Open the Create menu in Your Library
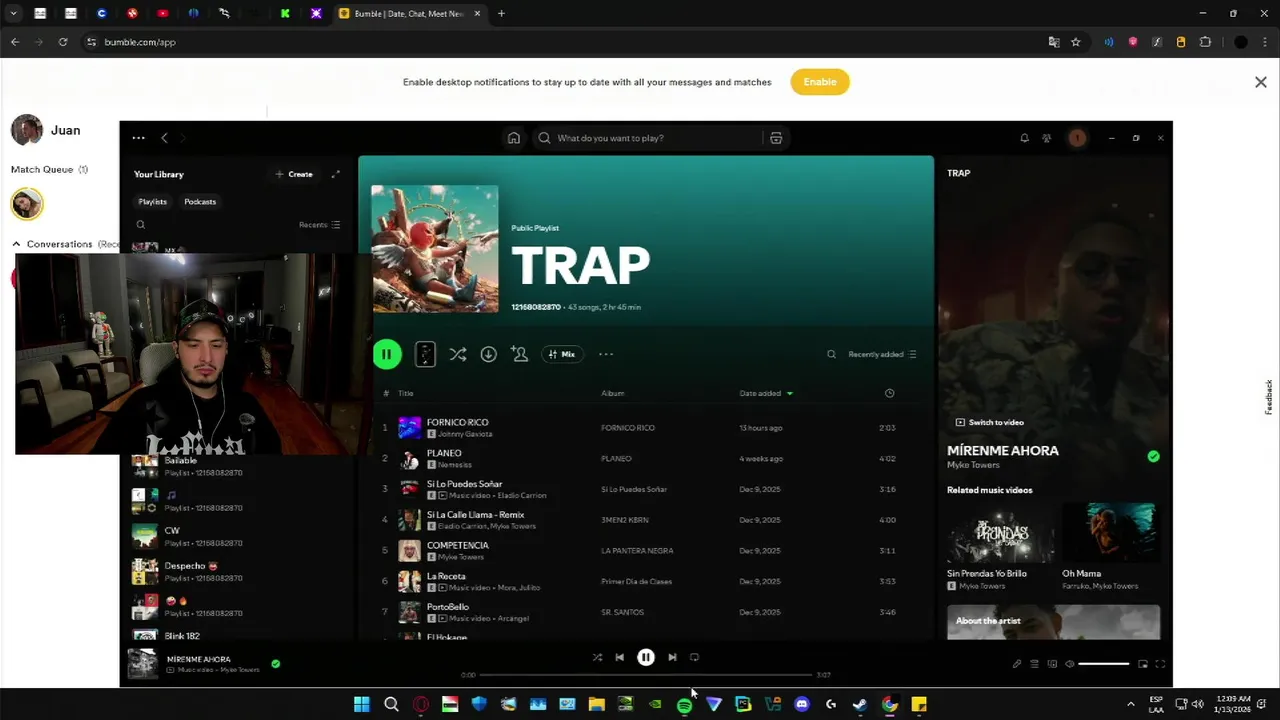Image resolution: width=1280 pixels, height=720 pixels. pyautogui.click(x=294, y=174)
